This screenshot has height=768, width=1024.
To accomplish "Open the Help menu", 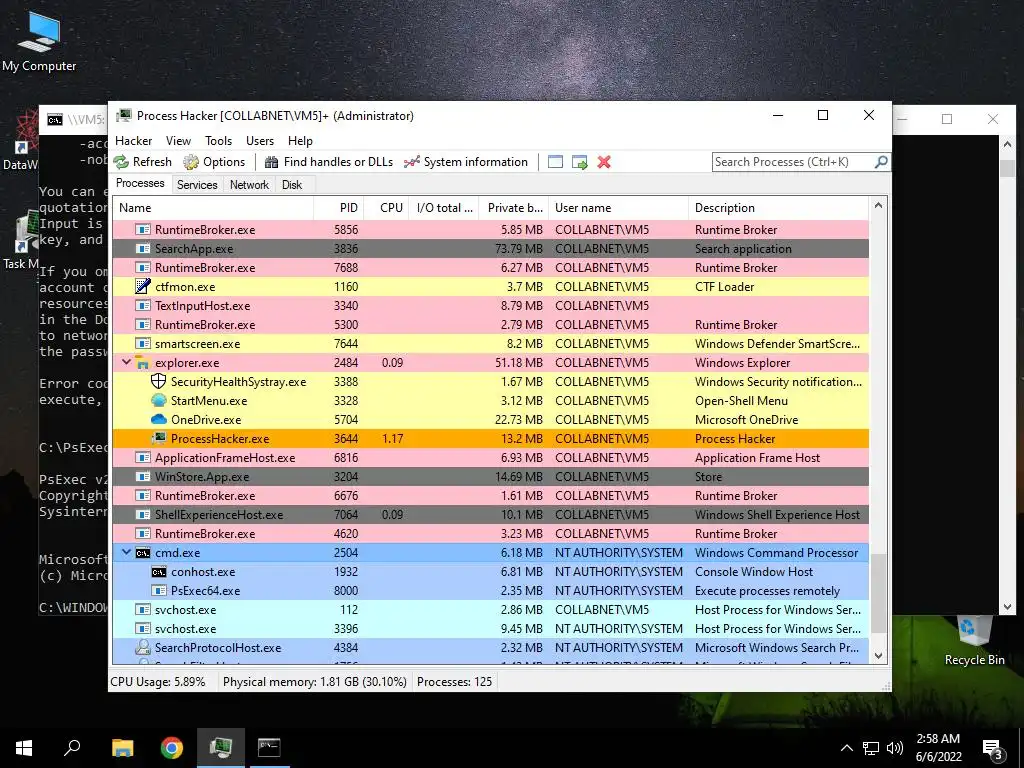I will point(300,141).
